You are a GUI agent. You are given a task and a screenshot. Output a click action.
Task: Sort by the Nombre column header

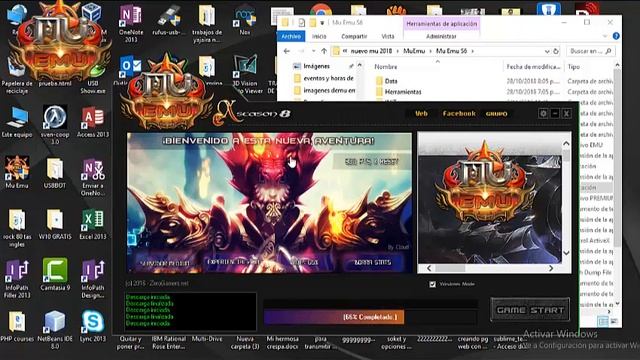pyautogui.click(x=386, y=67)
